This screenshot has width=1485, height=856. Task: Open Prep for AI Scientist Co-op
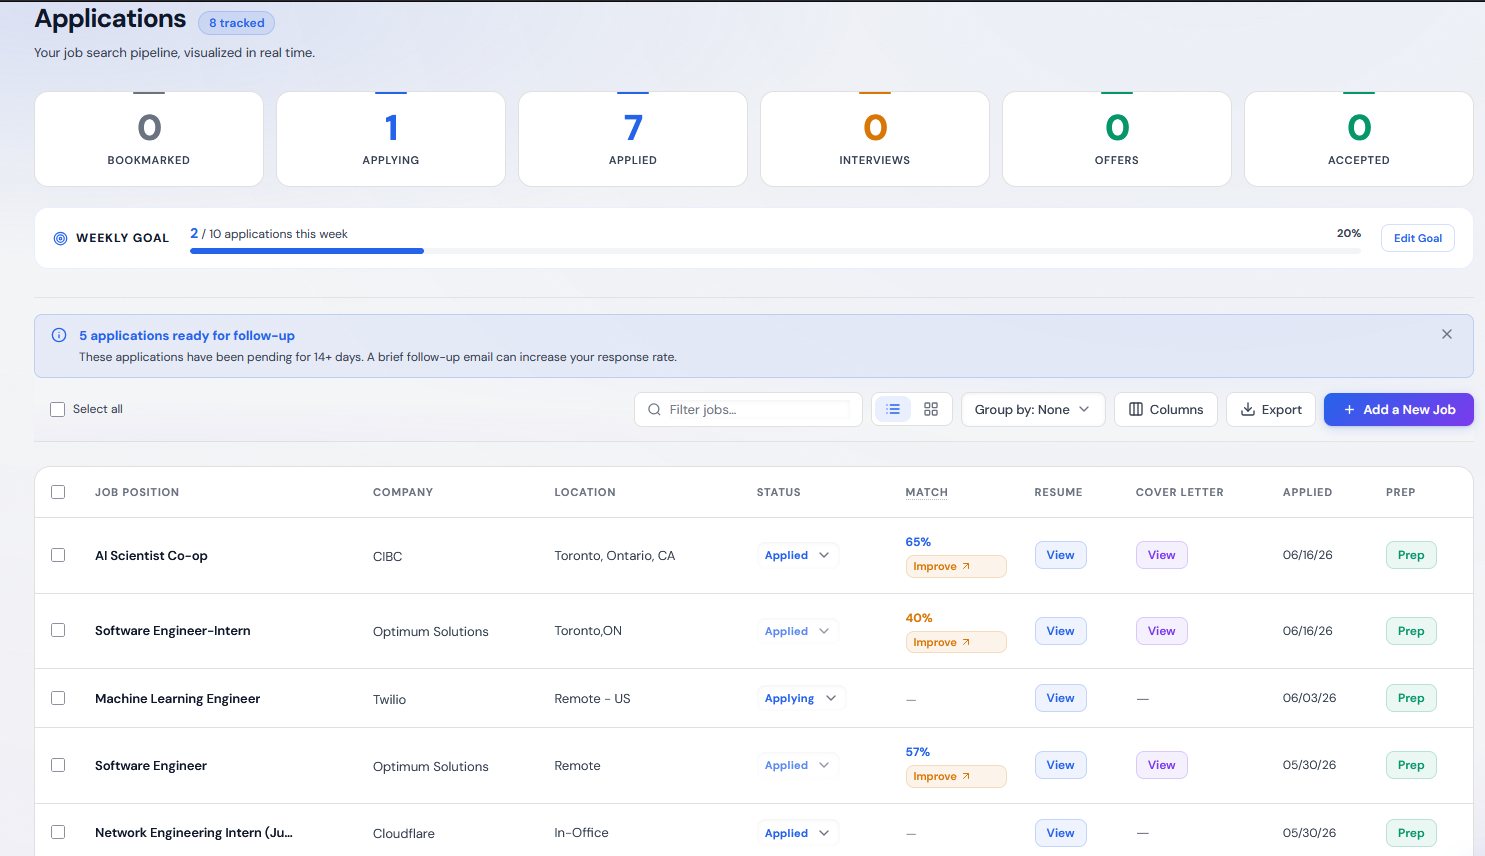click(1411, 555)
